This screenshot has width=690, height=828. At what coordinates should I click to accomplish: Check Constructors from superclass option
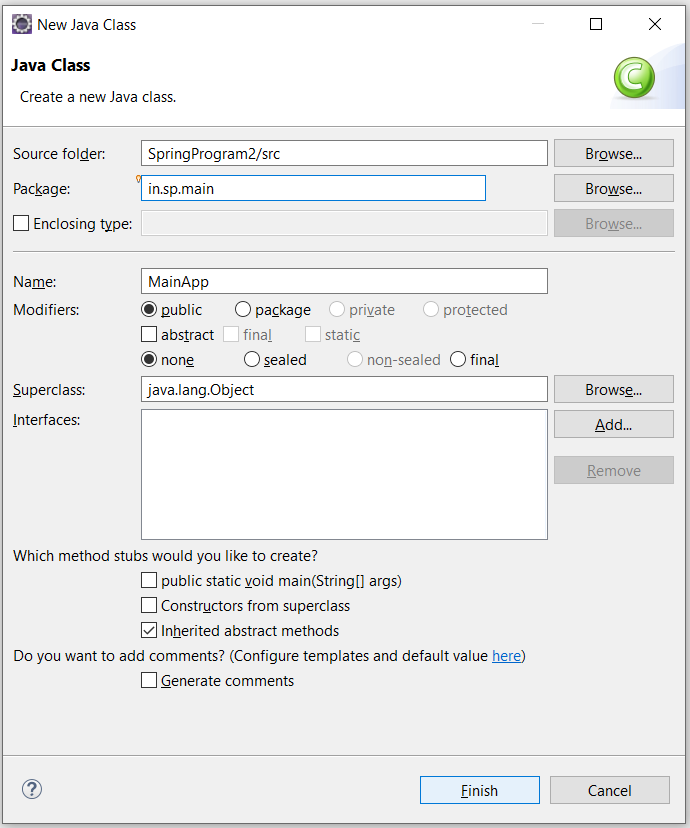point(149,605)
